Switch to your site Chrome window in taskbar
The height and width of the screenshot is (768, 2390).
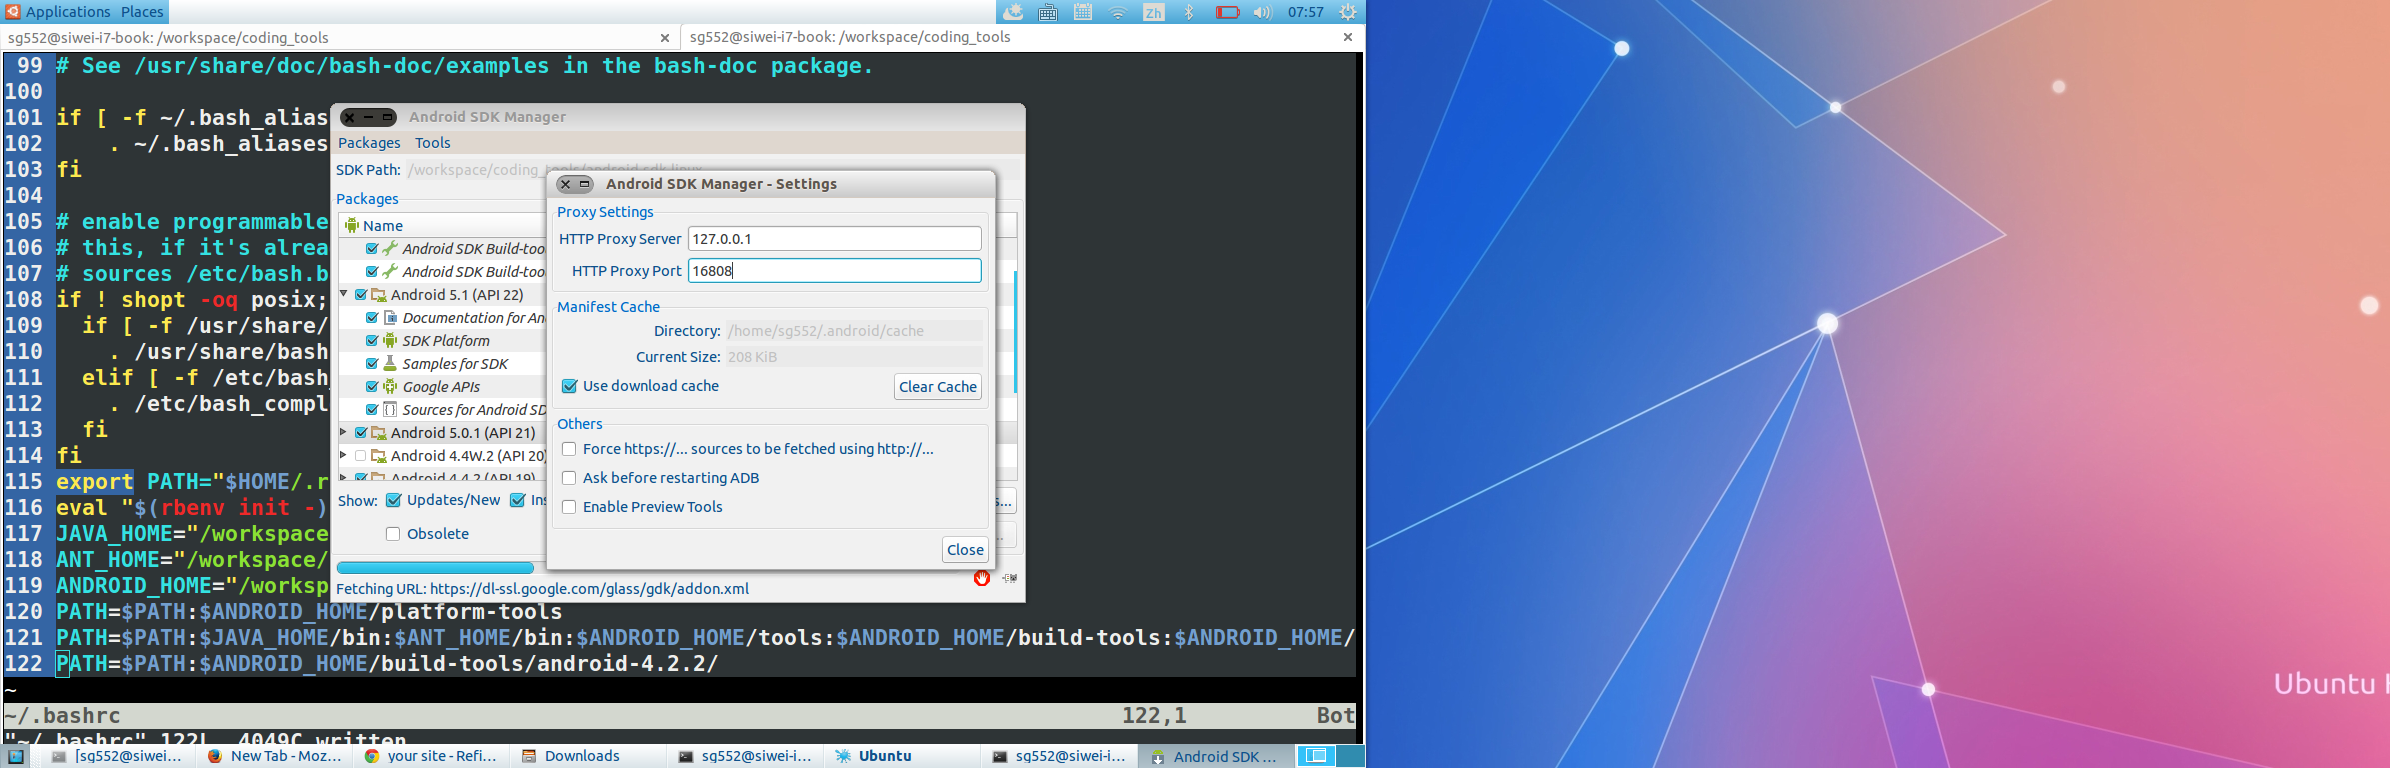point(432,756)
